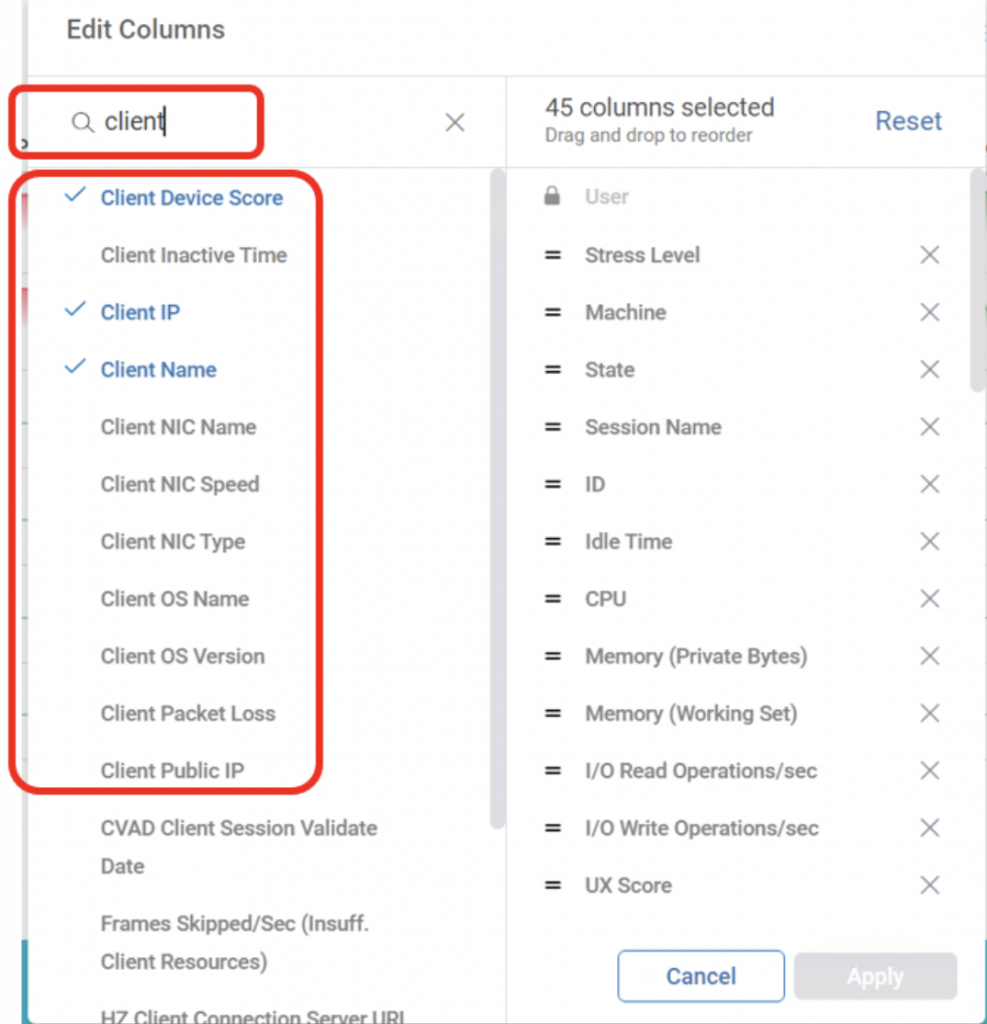This screenshot has width=987, height=1024.
Task: Click the selected columns list scrollbar
Action: point(977,280)
